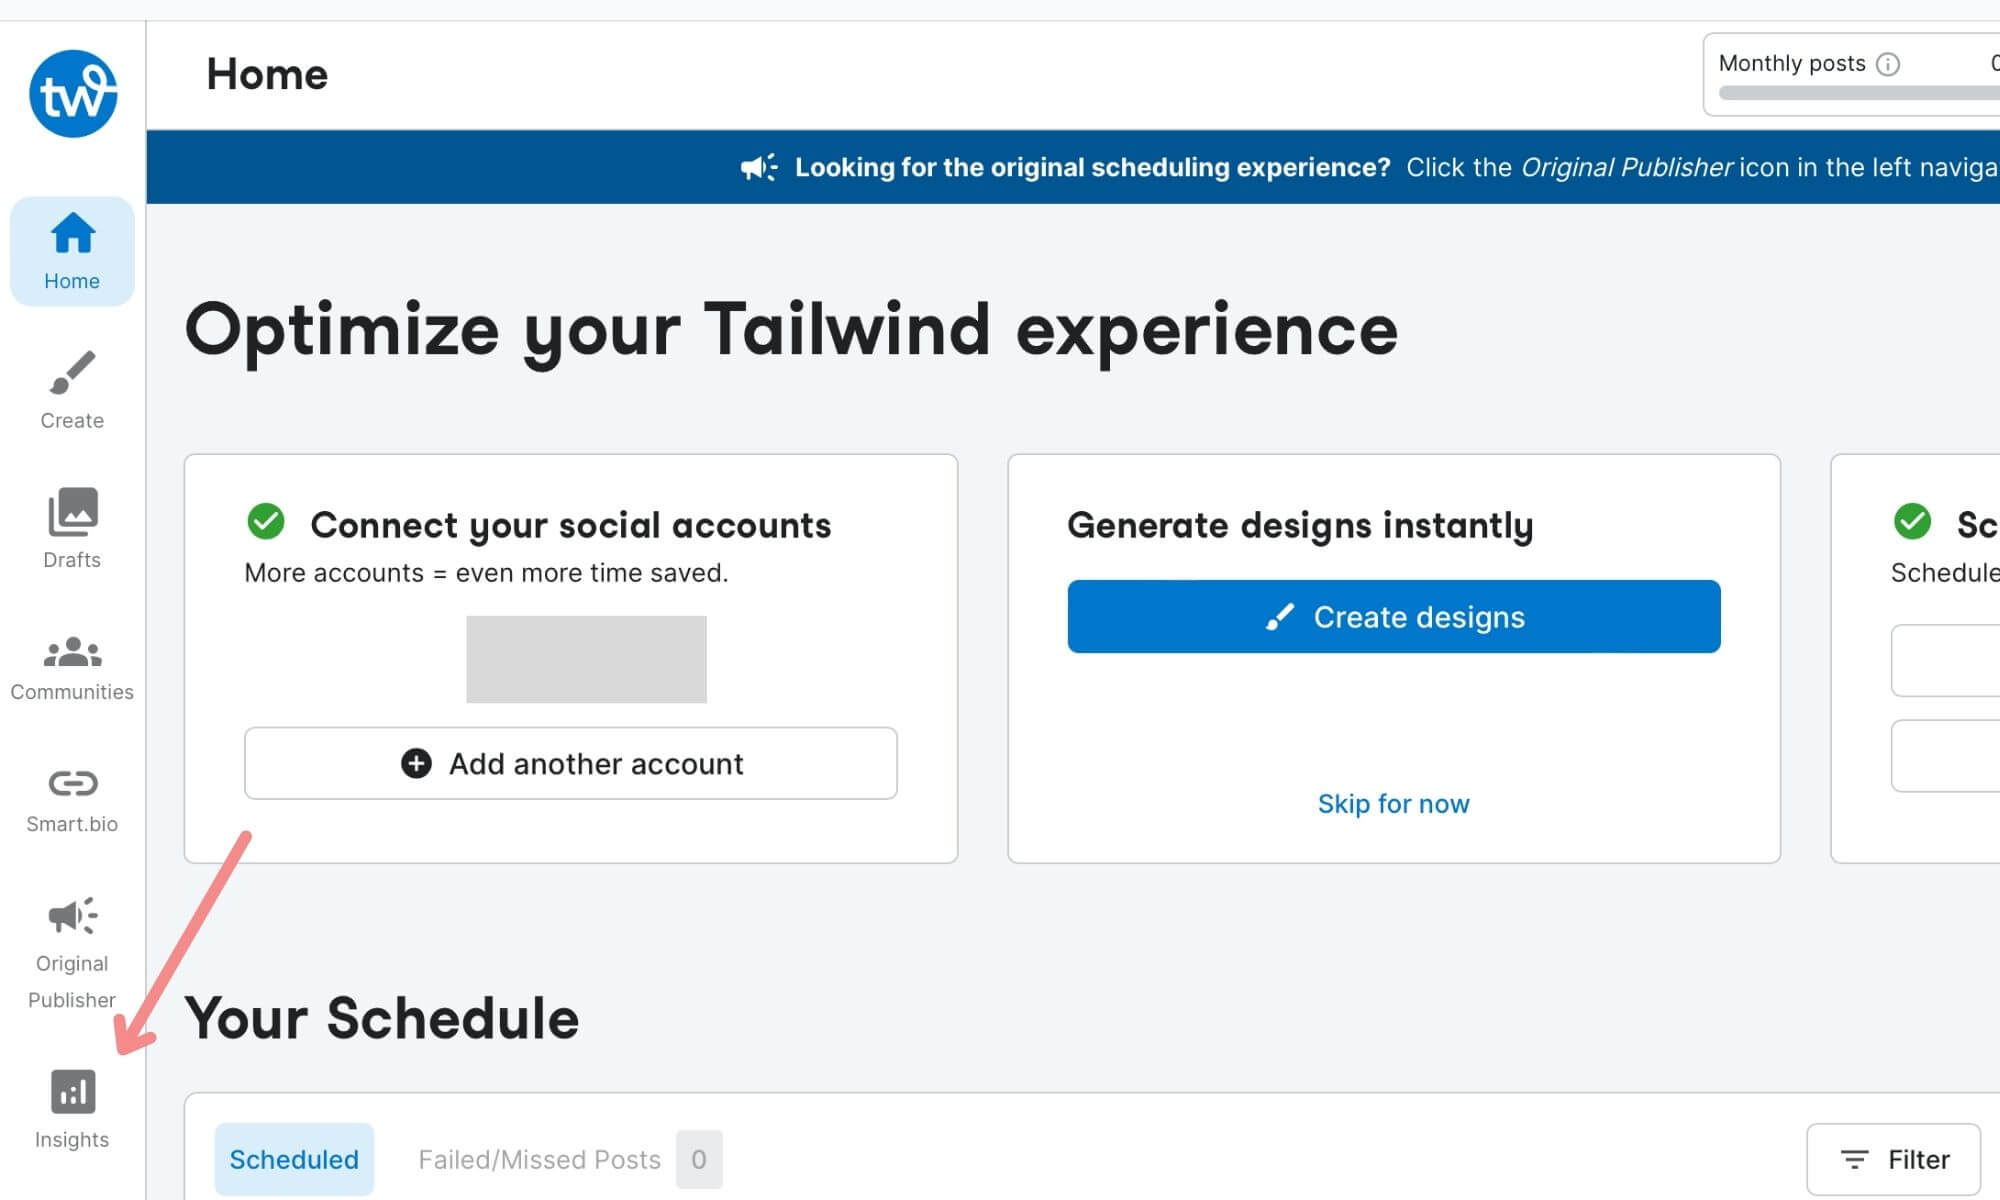Click Skip for now

[1393, 803]
